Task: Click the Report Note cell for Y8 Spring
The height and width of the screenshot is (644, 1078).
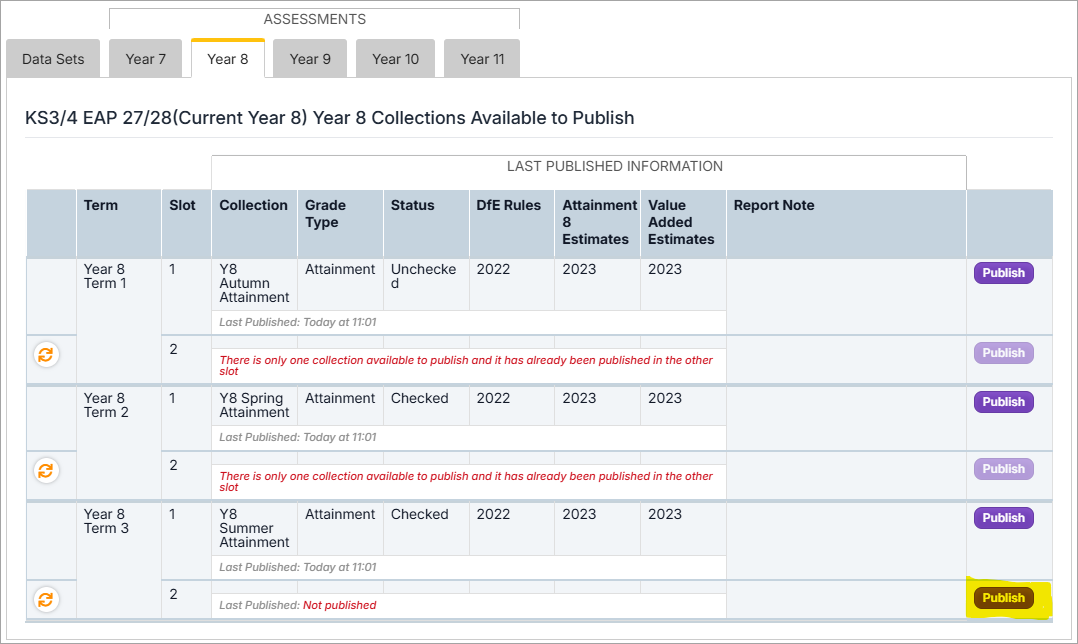Action: (845, 418)
